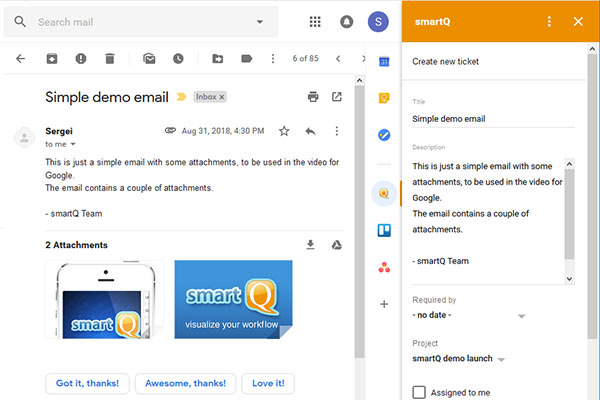The width and height of the screenshot is (600, 400).
Task: Reply with Awesome, thanks!
Action: (186, 384)
